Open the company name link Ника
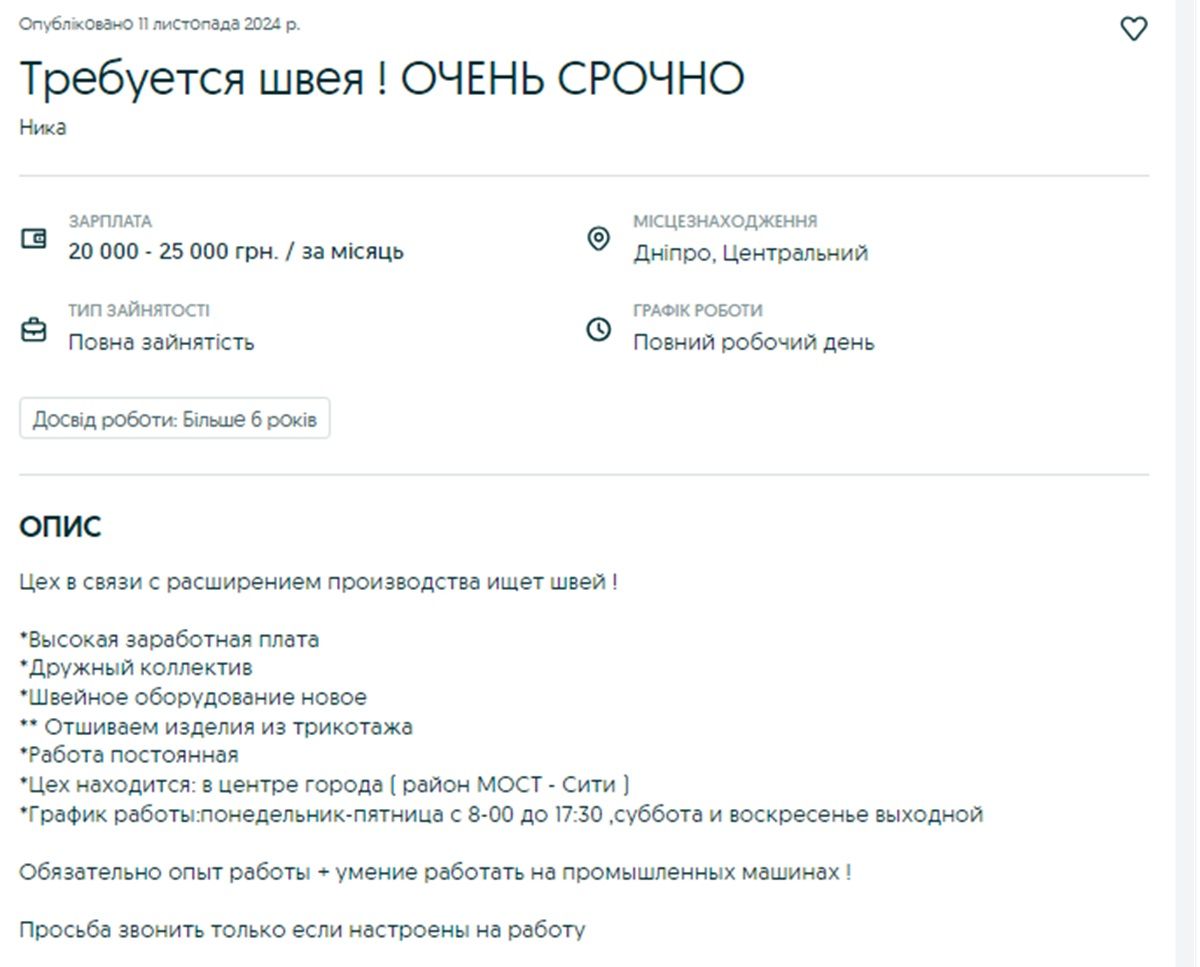Image resolution: width=1200 pixels, height=967 pixels. 43,128
